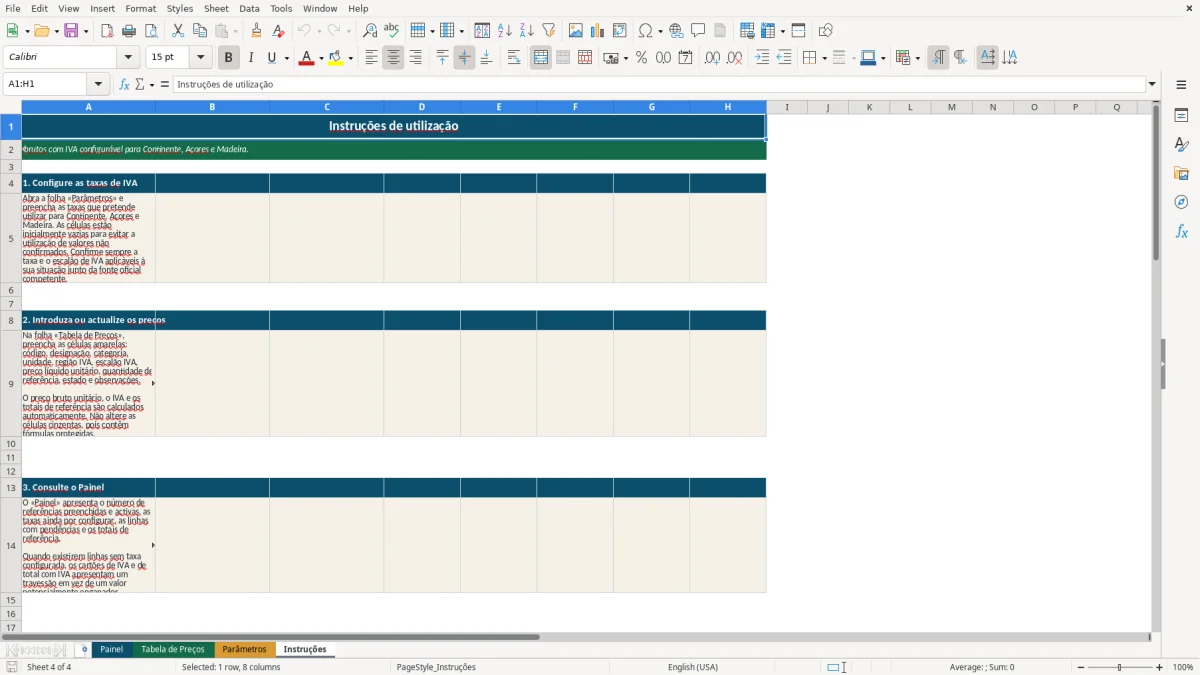1200x675 pixels.
Task: Click Sort Ascending icon
Action: 505,31
